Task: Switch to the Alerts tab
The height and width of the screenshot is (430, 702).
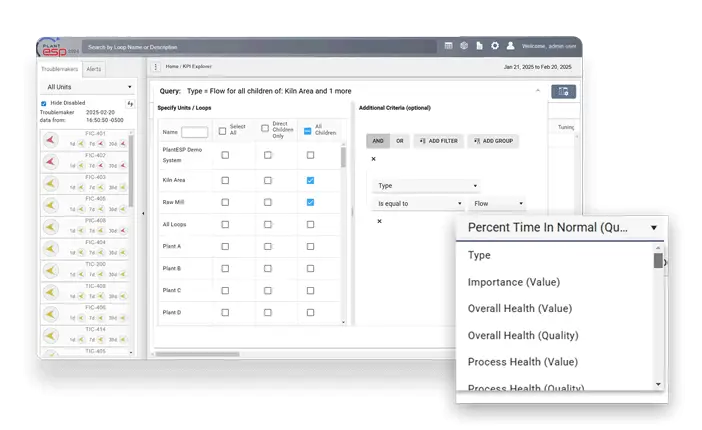Action: [94, 69]
